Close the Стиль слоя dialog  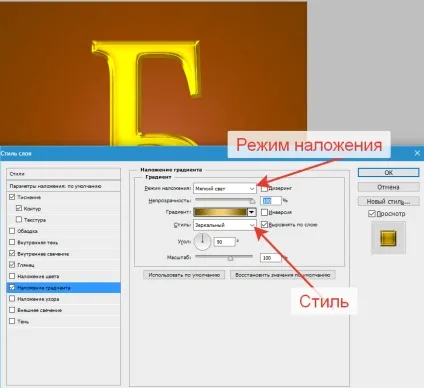pyautogui.click(x=417, y=153)
